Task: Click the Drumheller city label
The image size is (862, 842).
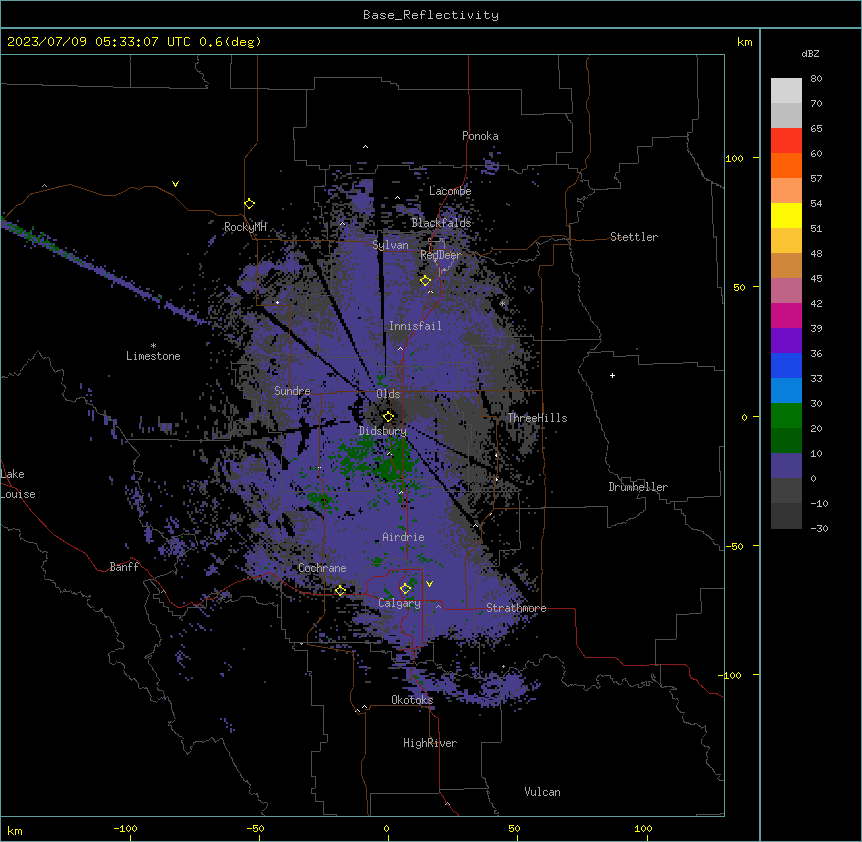Action: [x=638, y=487]
